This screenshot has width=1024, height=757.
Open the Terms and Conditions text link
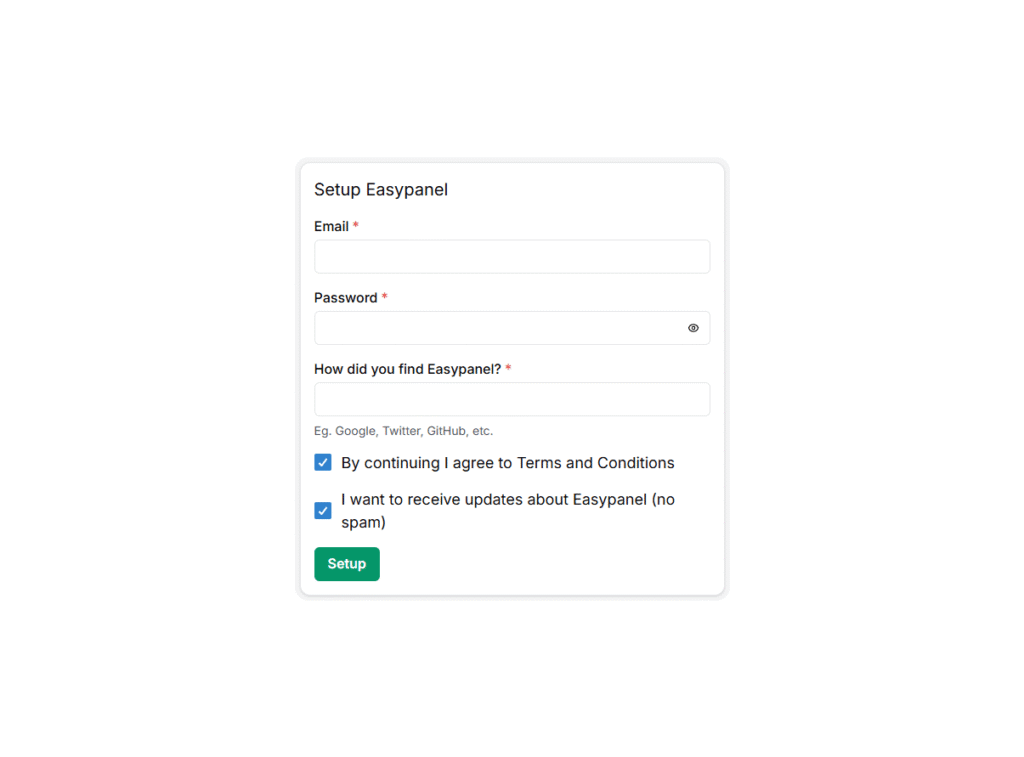(596, 462)
